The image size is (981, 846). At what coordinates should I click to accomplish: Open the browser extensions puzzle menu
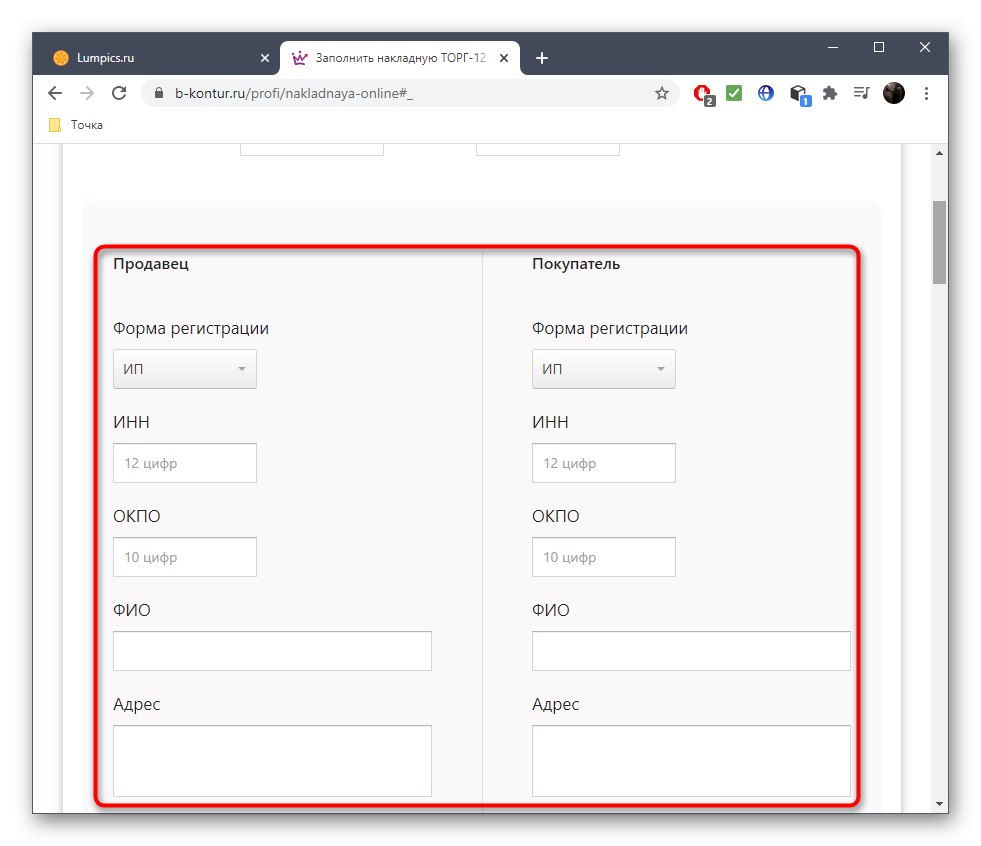point(830,92)
